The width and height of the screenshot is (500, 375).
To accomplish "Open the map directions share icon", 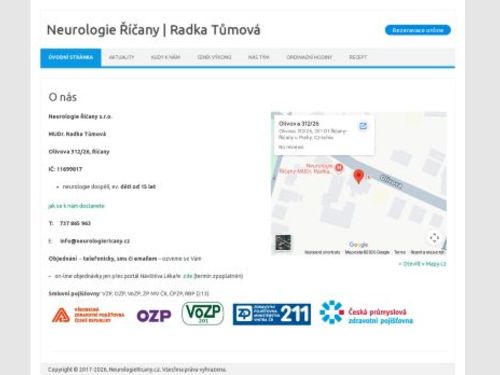I will [363, 126].
